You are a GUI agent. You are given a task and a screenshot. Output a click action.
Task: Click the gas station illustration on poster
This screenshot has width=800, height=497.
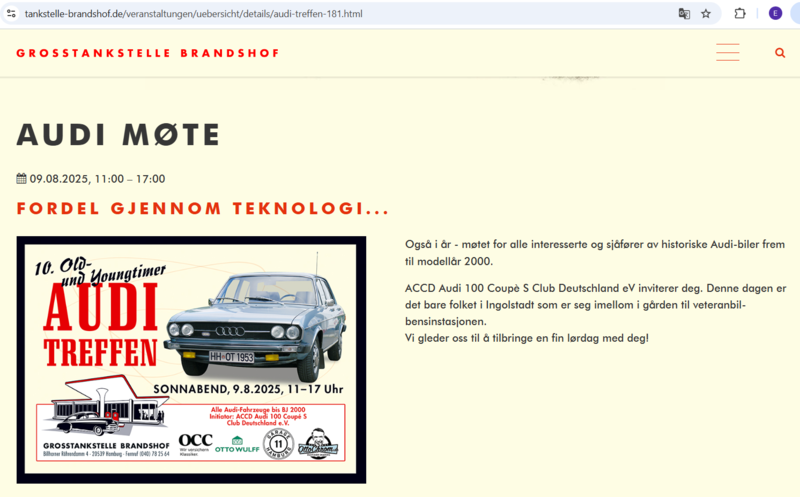pos(107,406)
